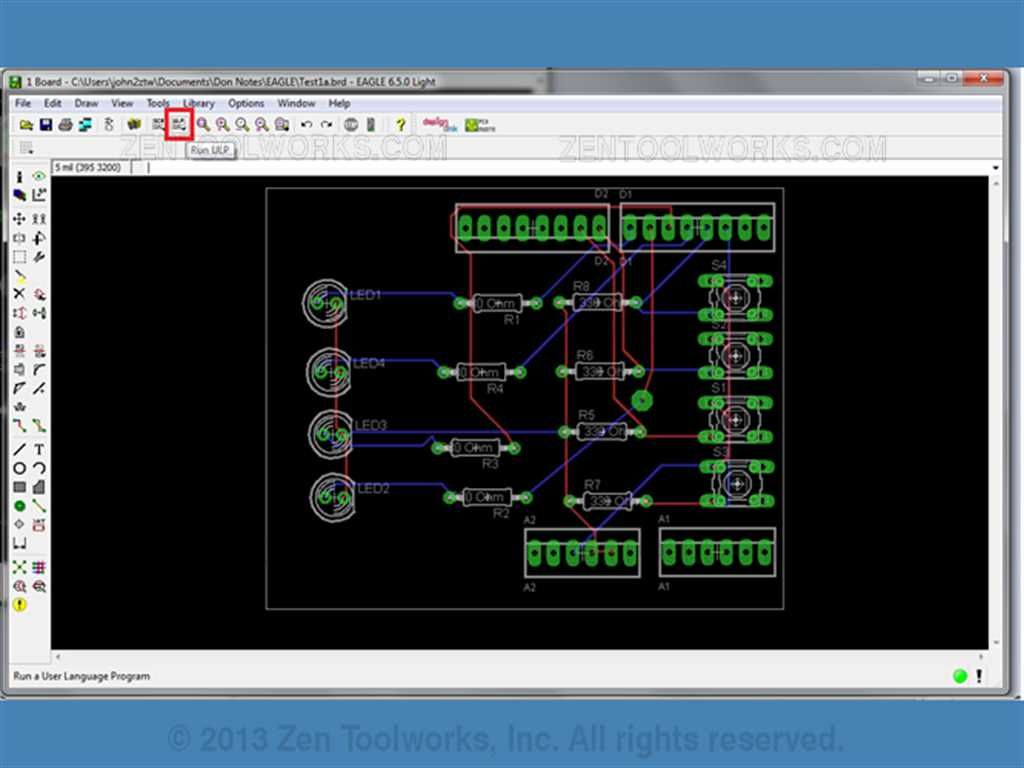Click the command line input field
This screenshot has height=768, width=1024.
point(568,168)
